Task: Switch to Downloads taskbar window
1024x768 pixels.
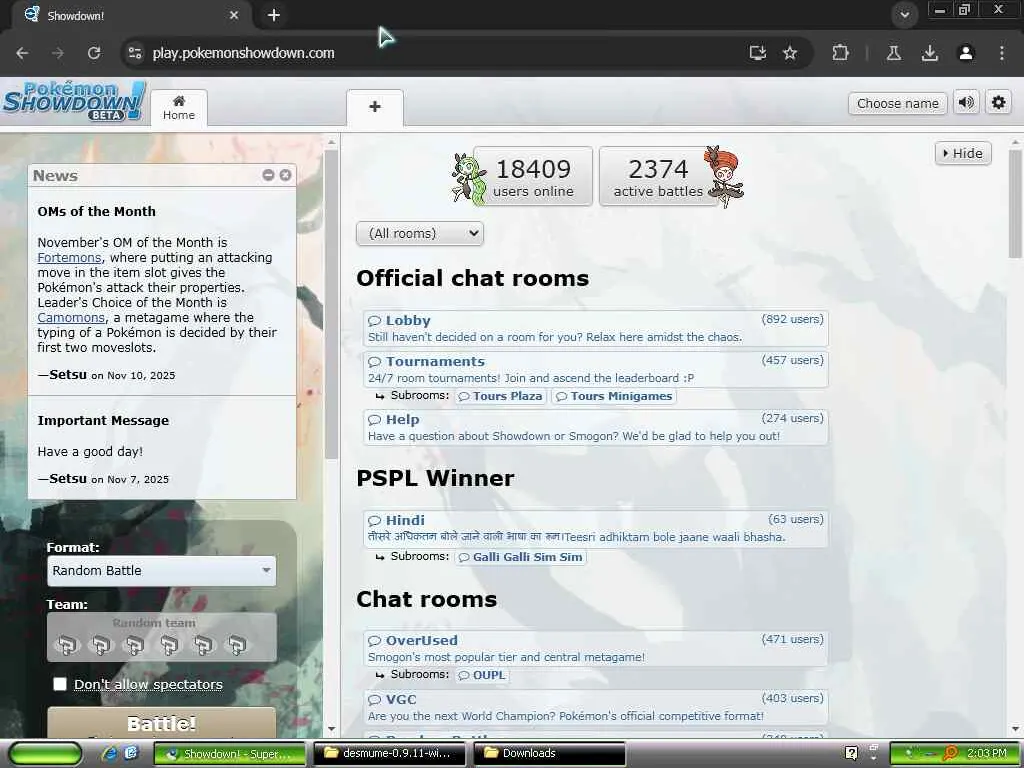Action: [x=550, y=754]
